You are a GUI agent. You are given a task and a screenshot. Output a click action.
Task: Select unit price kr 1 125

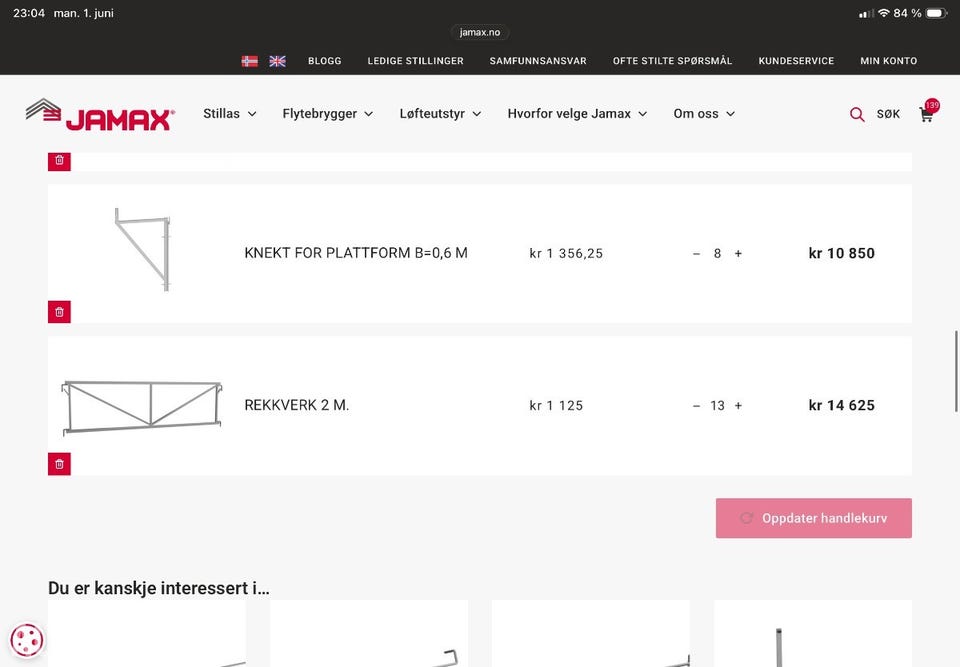(x=556, y=405)
